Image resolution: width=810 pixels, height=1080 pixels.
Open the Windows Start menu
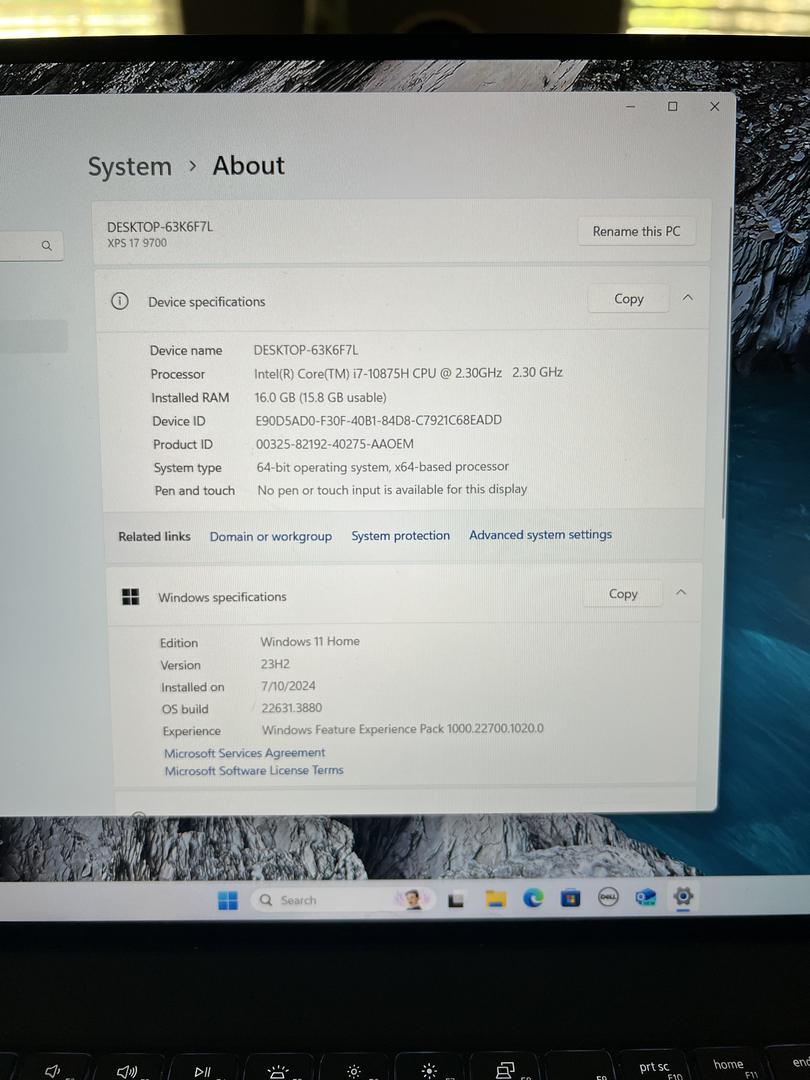pyautogui.click(x=228, y=900)
